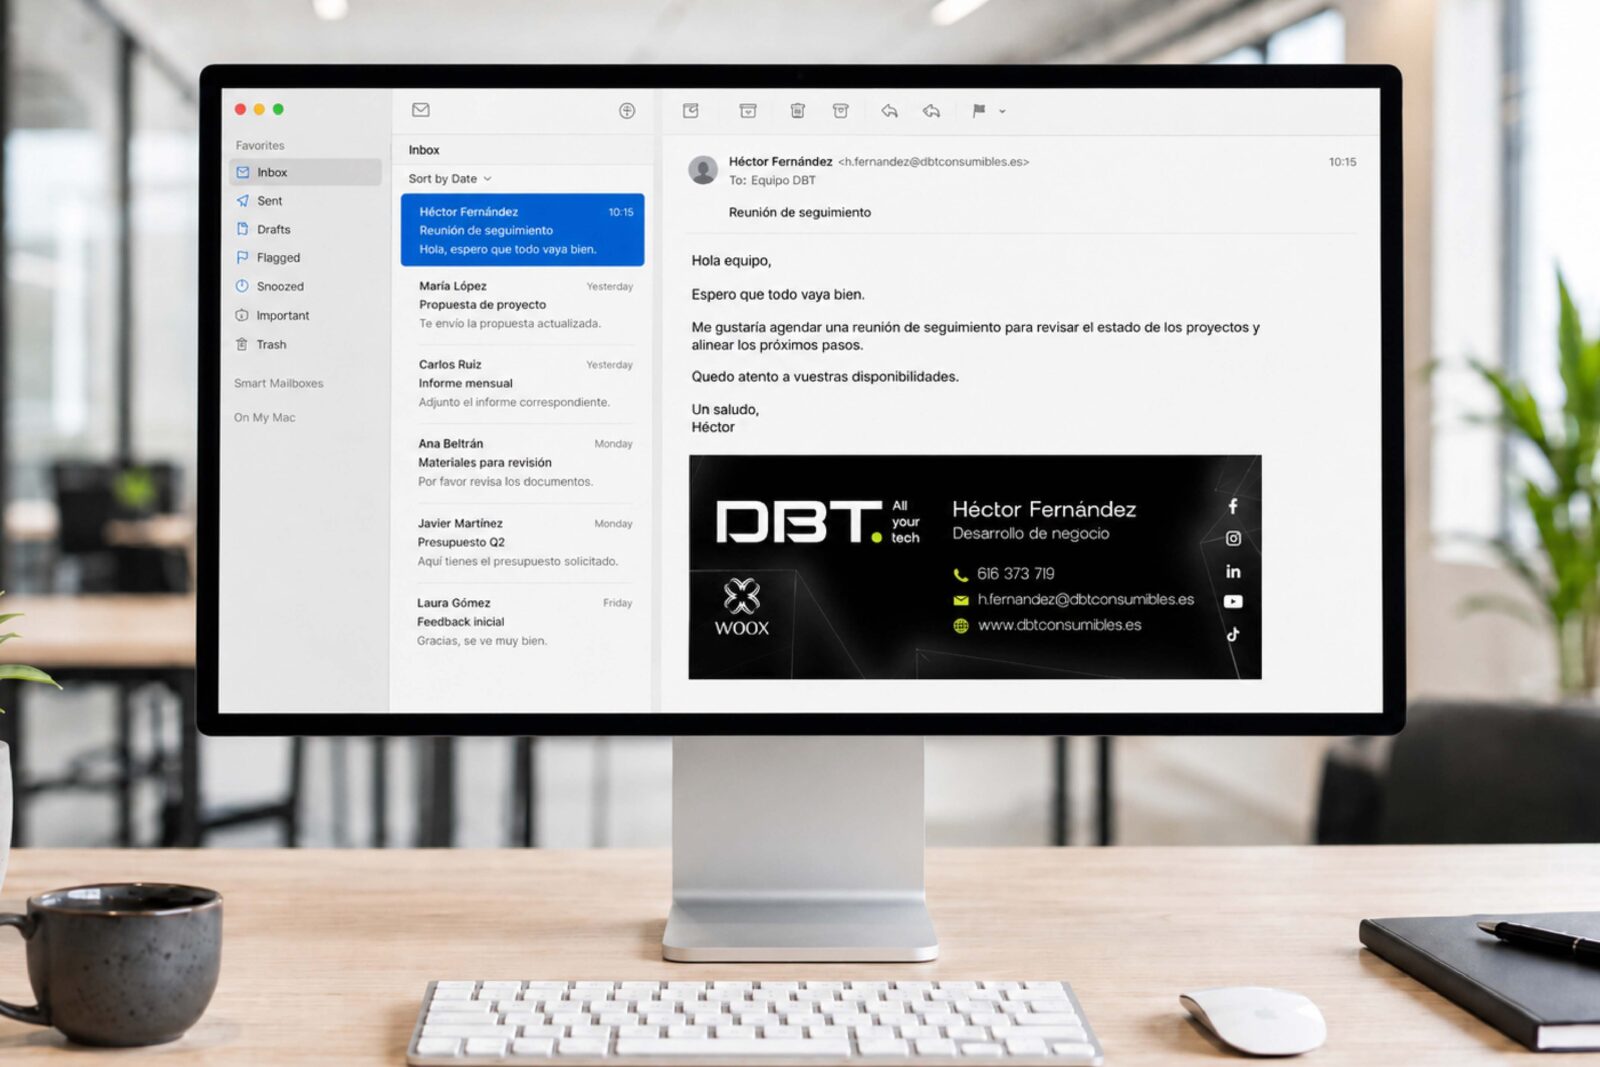Open the LinkedIn icon in the signature
The height and width of the screenshot is (1067, 1600).
1233,572
